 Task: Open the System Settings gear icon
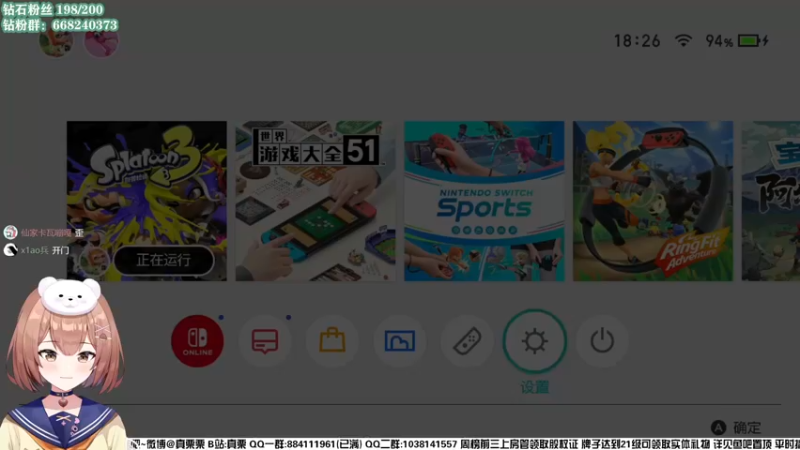click(x=534, y=341)
